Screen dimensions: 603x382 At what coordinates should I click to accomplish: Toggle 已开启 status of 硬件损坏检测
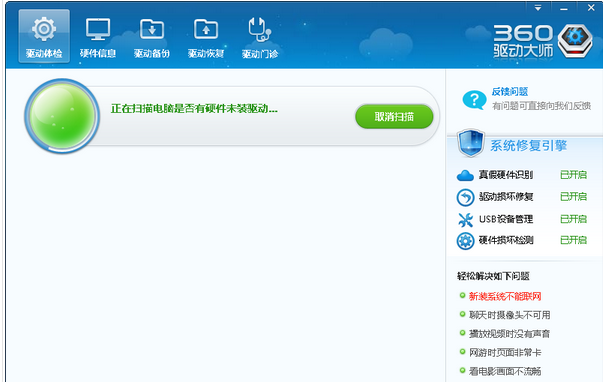coord(573,240)
